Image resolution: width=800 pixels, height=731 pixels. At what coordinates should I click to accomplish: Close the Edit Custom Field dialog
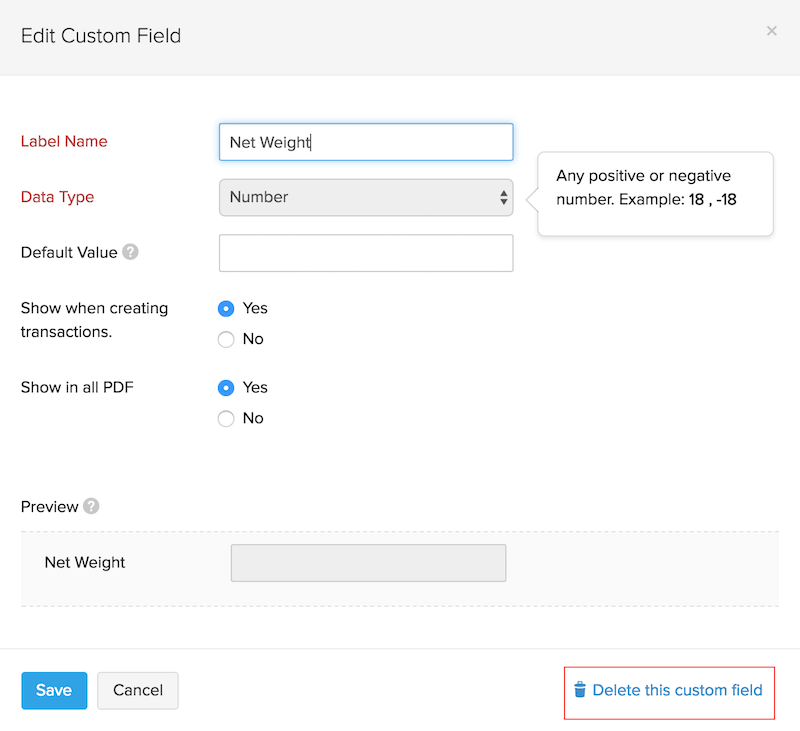coord(771,31)
